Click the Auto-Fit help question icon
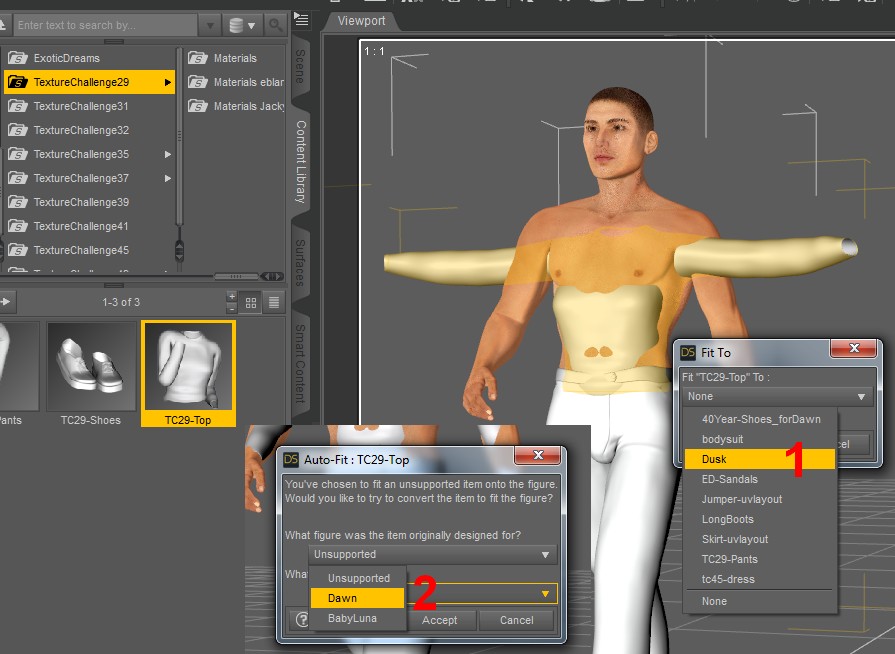895x654 pixels. point(301,620)
